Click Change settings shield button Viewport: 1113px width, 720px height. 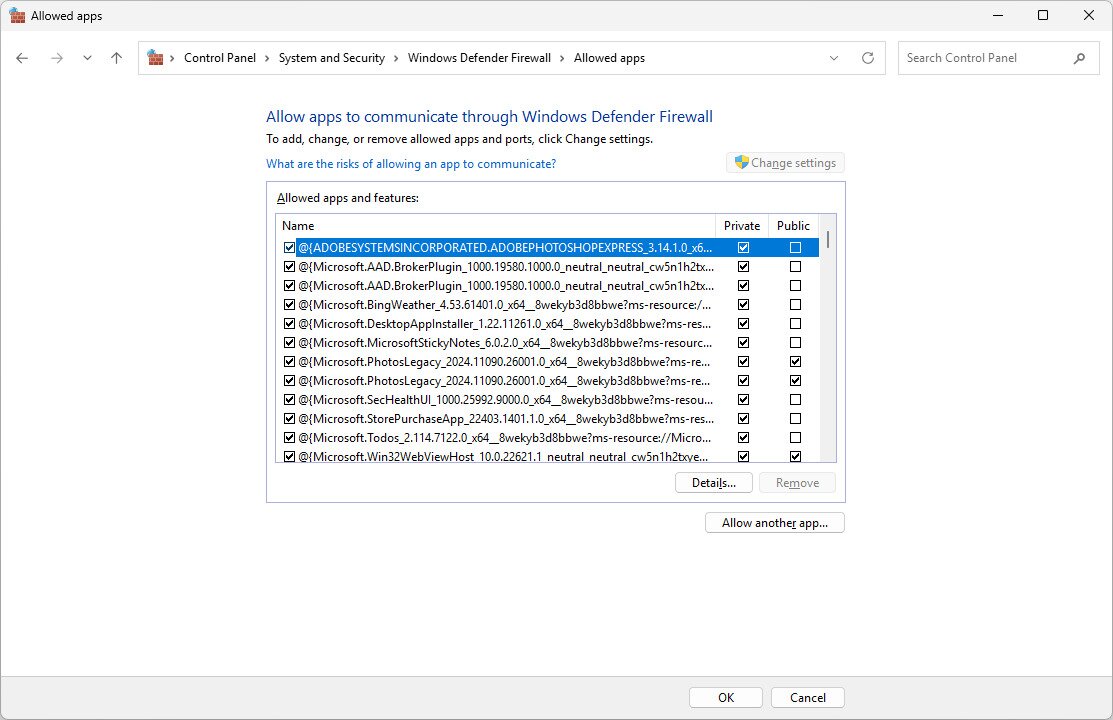point(785,163)
